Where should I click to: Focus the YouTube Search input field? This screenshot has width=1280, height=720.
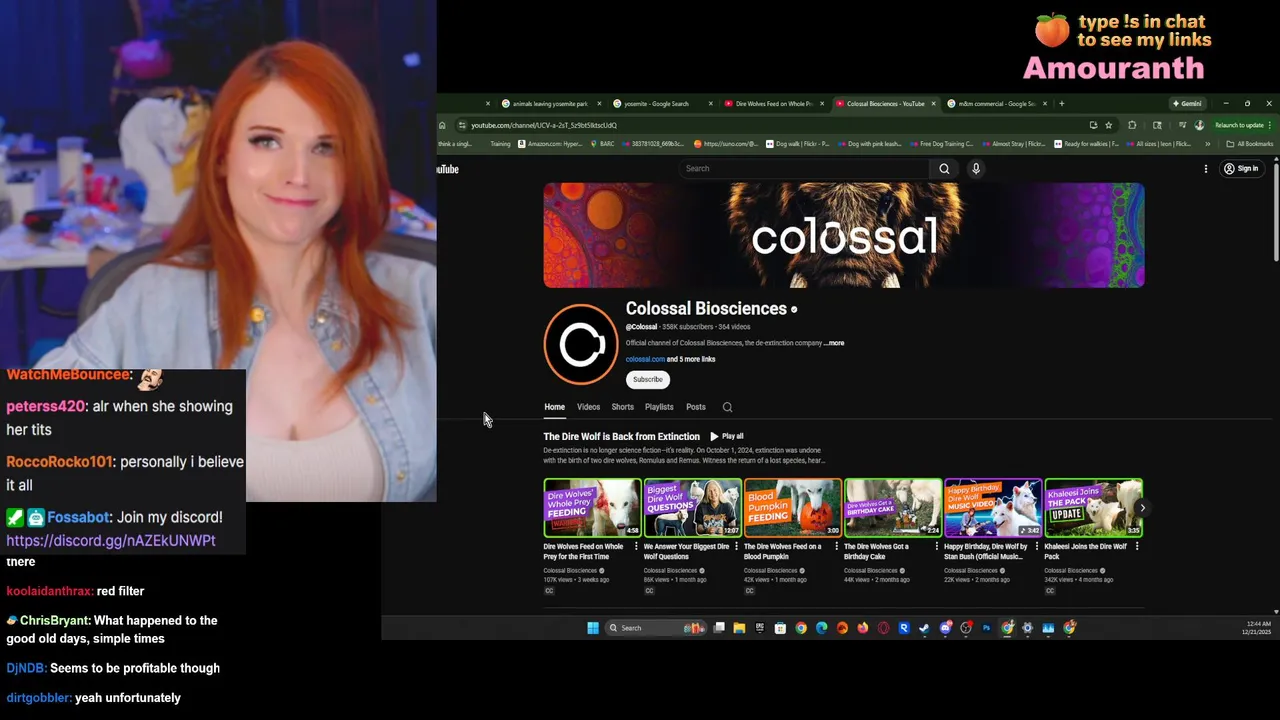(x=806, y=169)
